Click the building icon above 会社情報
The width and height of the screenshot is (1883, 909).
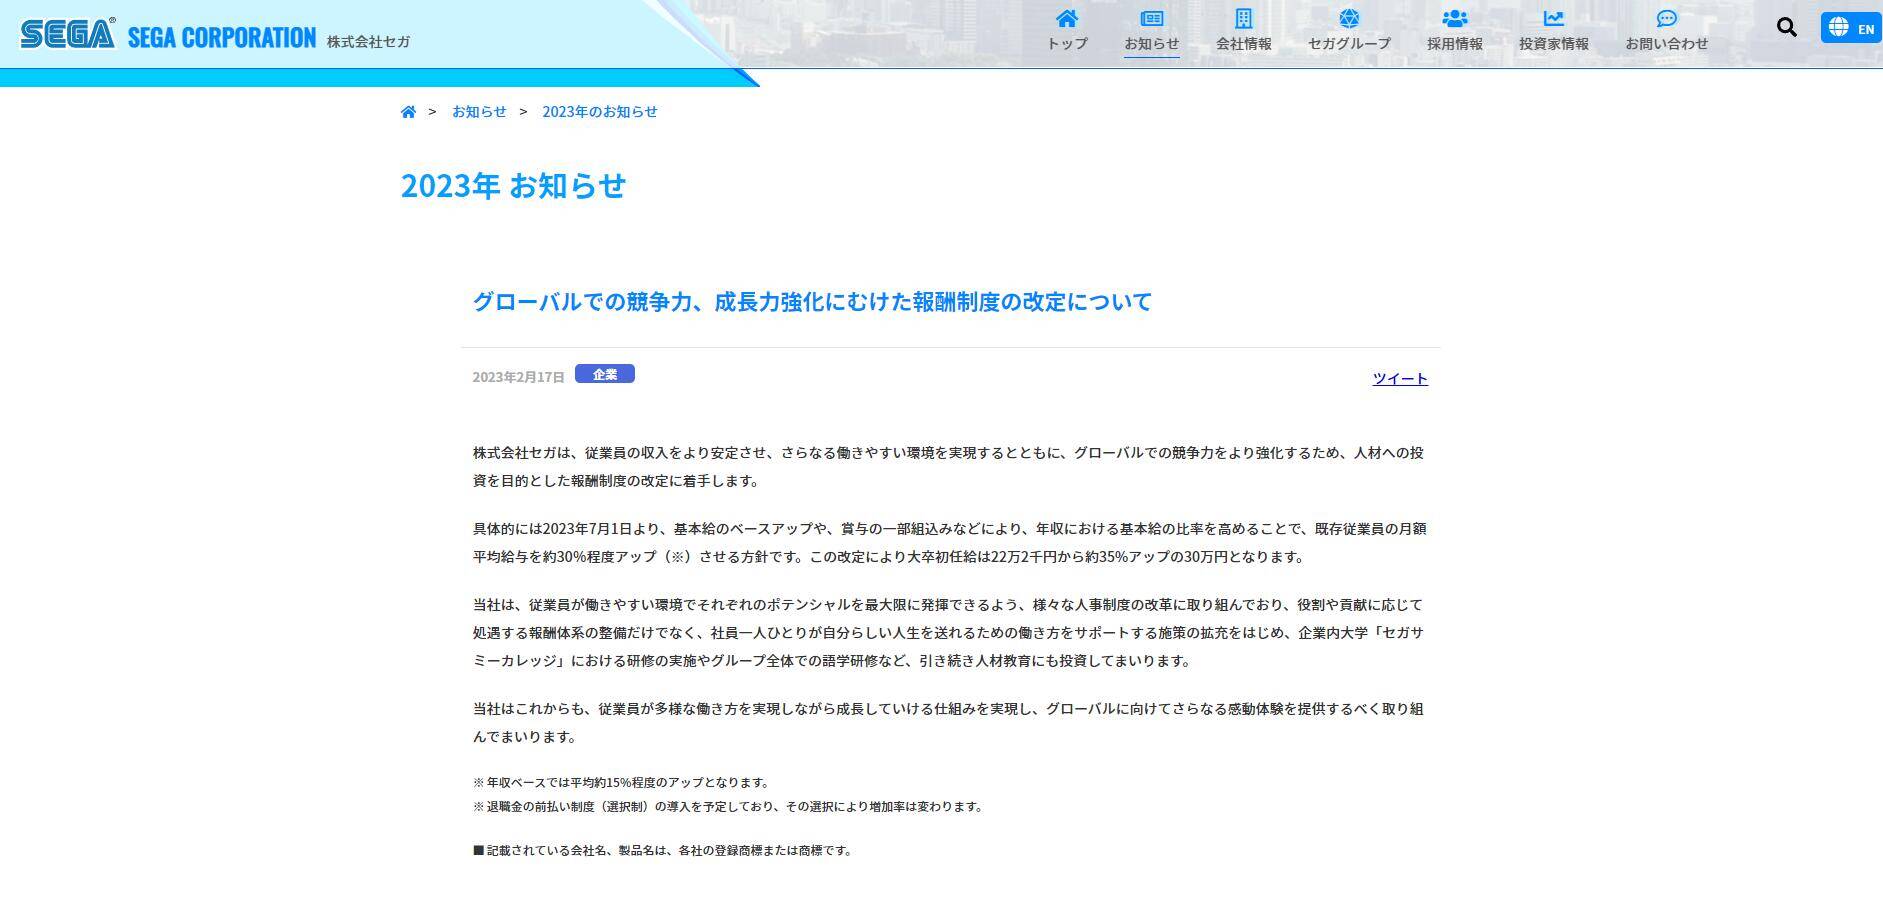click(1243, 18)
